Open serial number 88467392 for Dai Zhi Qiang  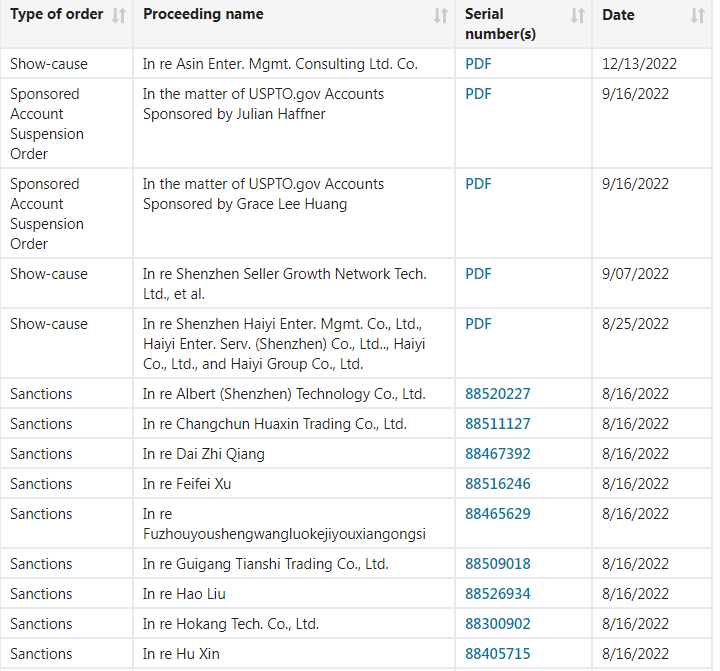pyautogui.click(x=498, y=454)
